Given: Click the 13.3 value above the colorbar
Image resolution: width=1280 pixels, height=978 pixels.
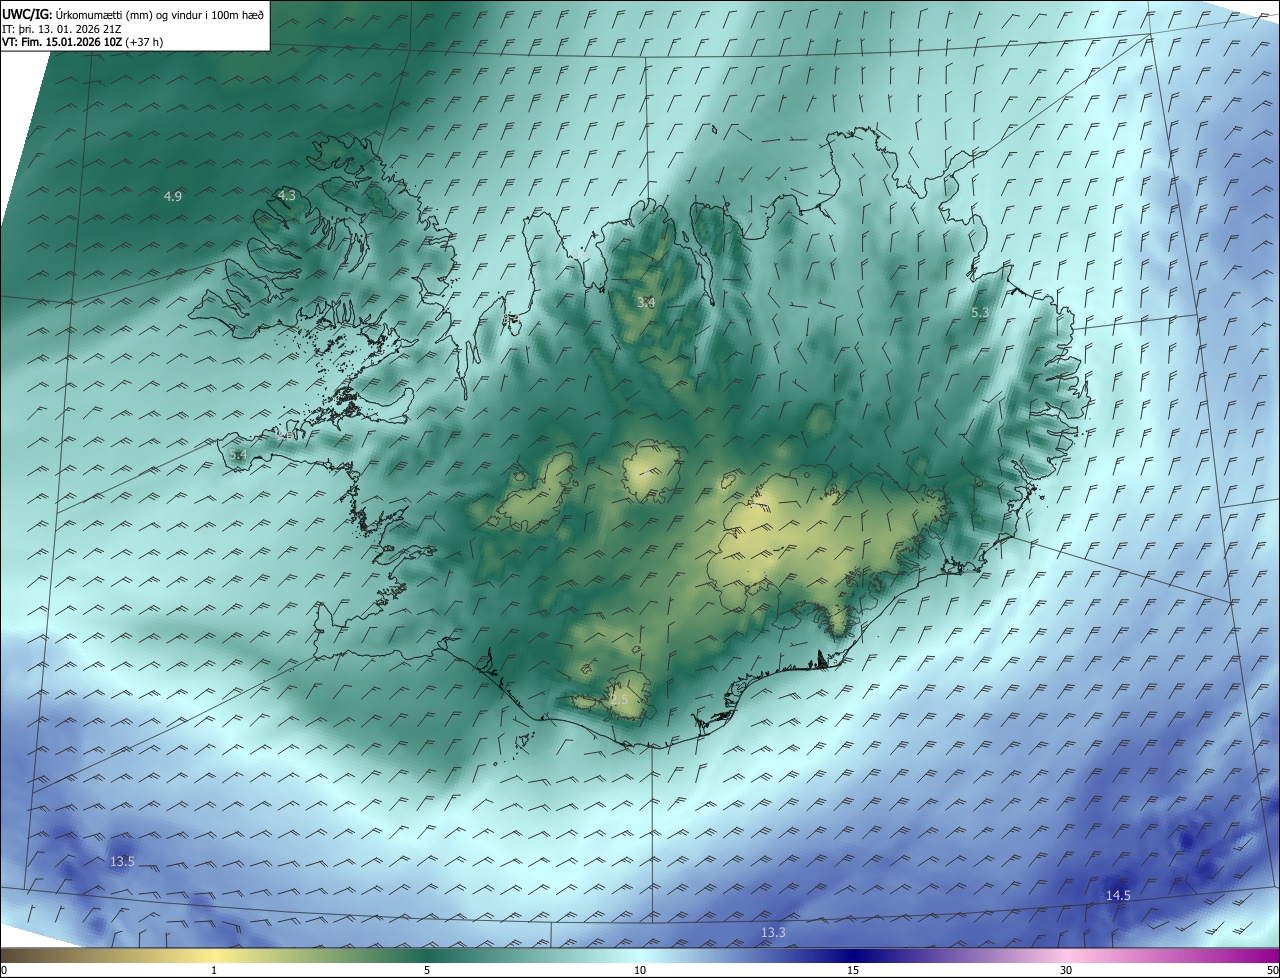Looking at the screenshot, I should coord(773,932).
